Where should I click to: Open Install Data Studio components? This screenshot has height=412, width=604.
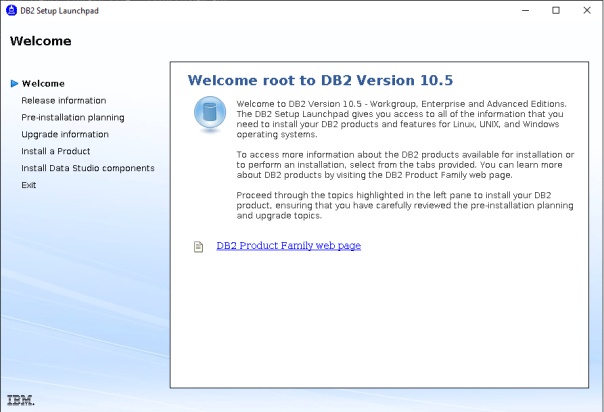pos(87,169)
